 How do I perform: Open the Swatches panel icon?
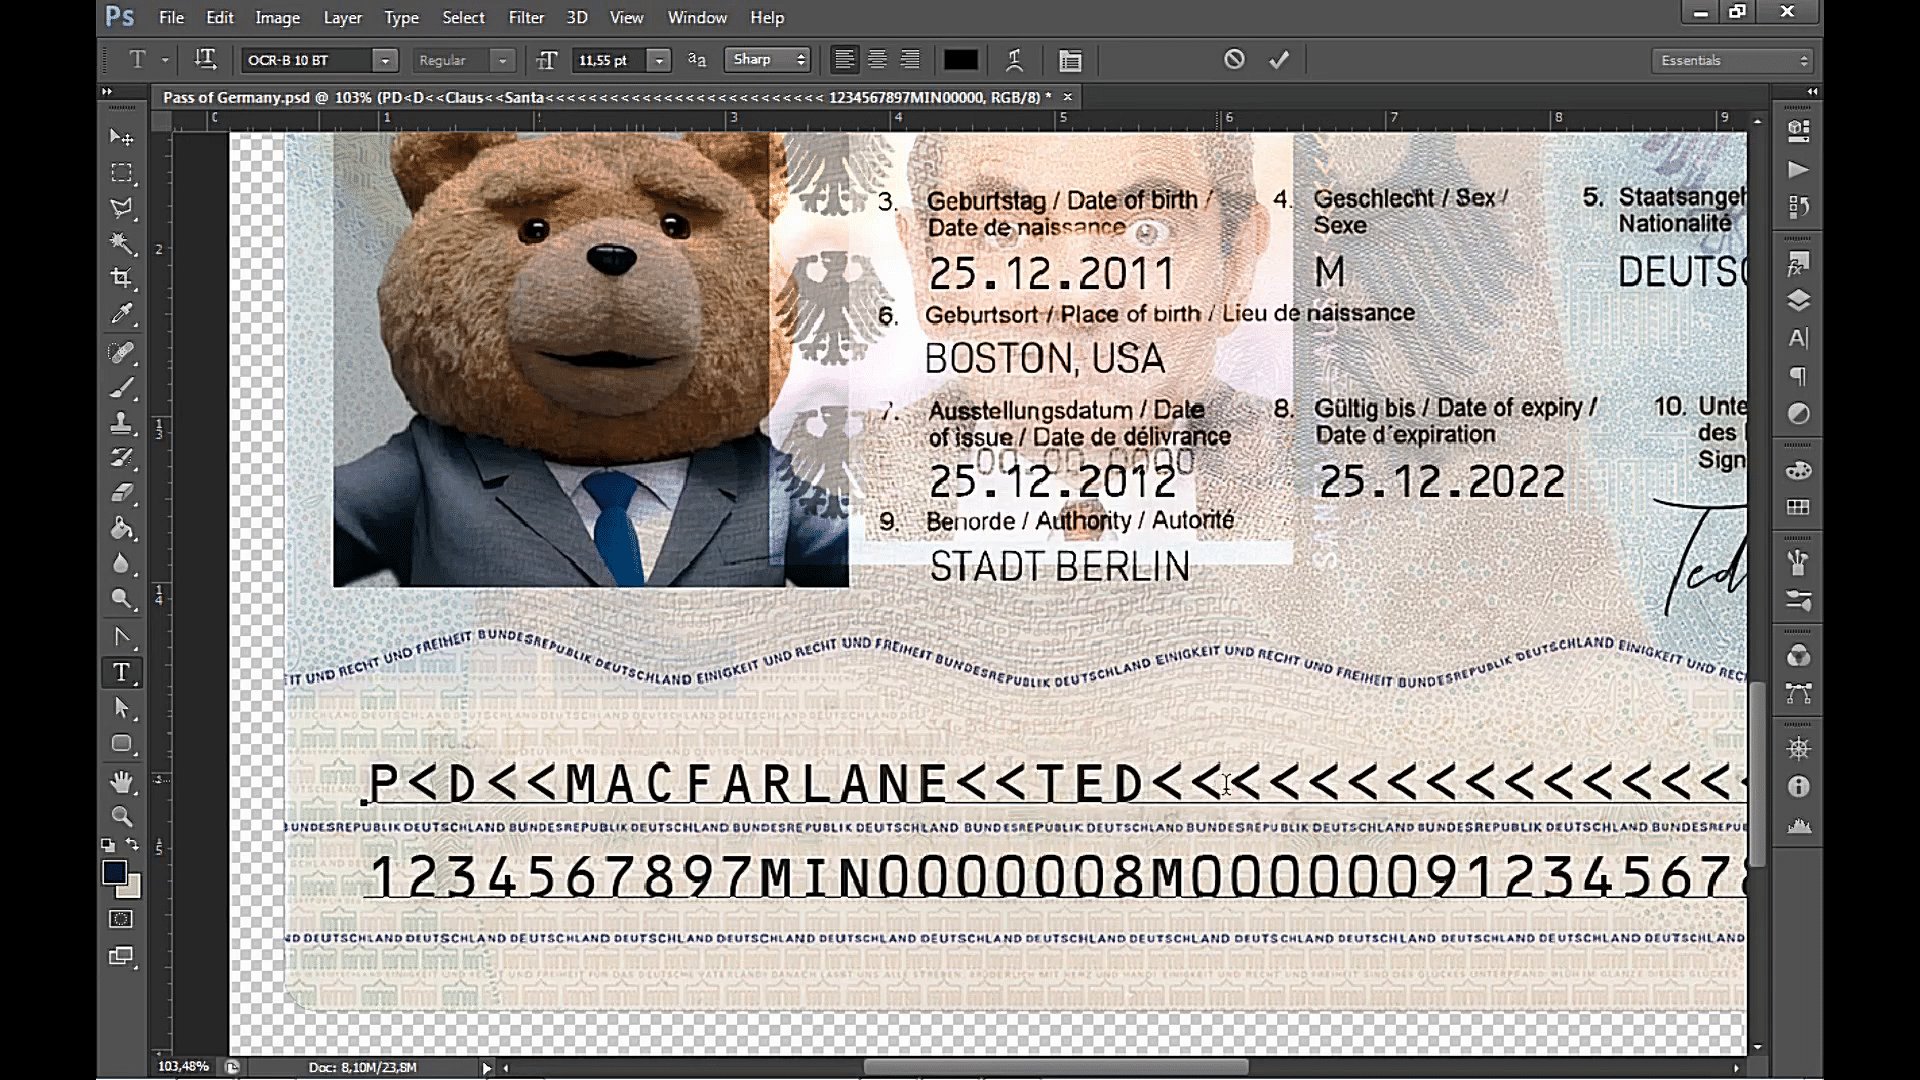[1798, 507]
